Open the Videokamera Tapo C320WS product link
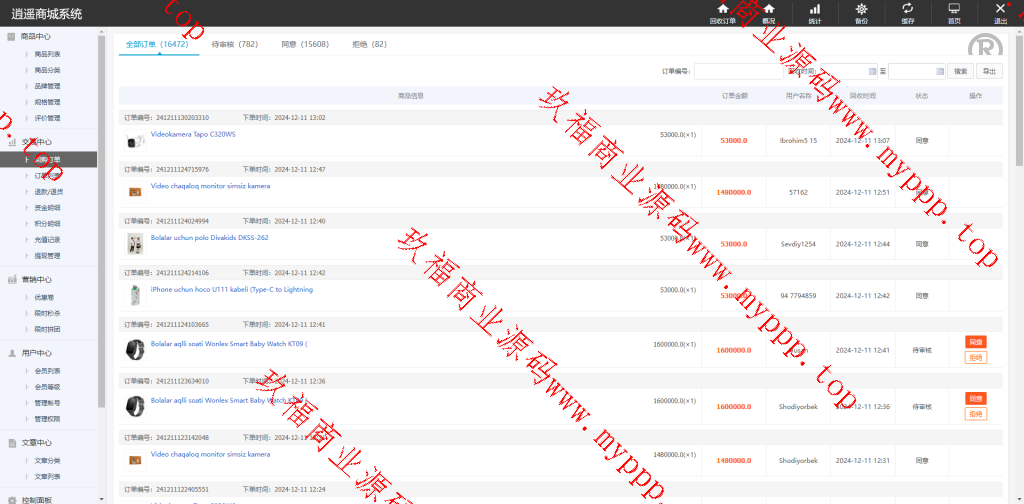 193,134
